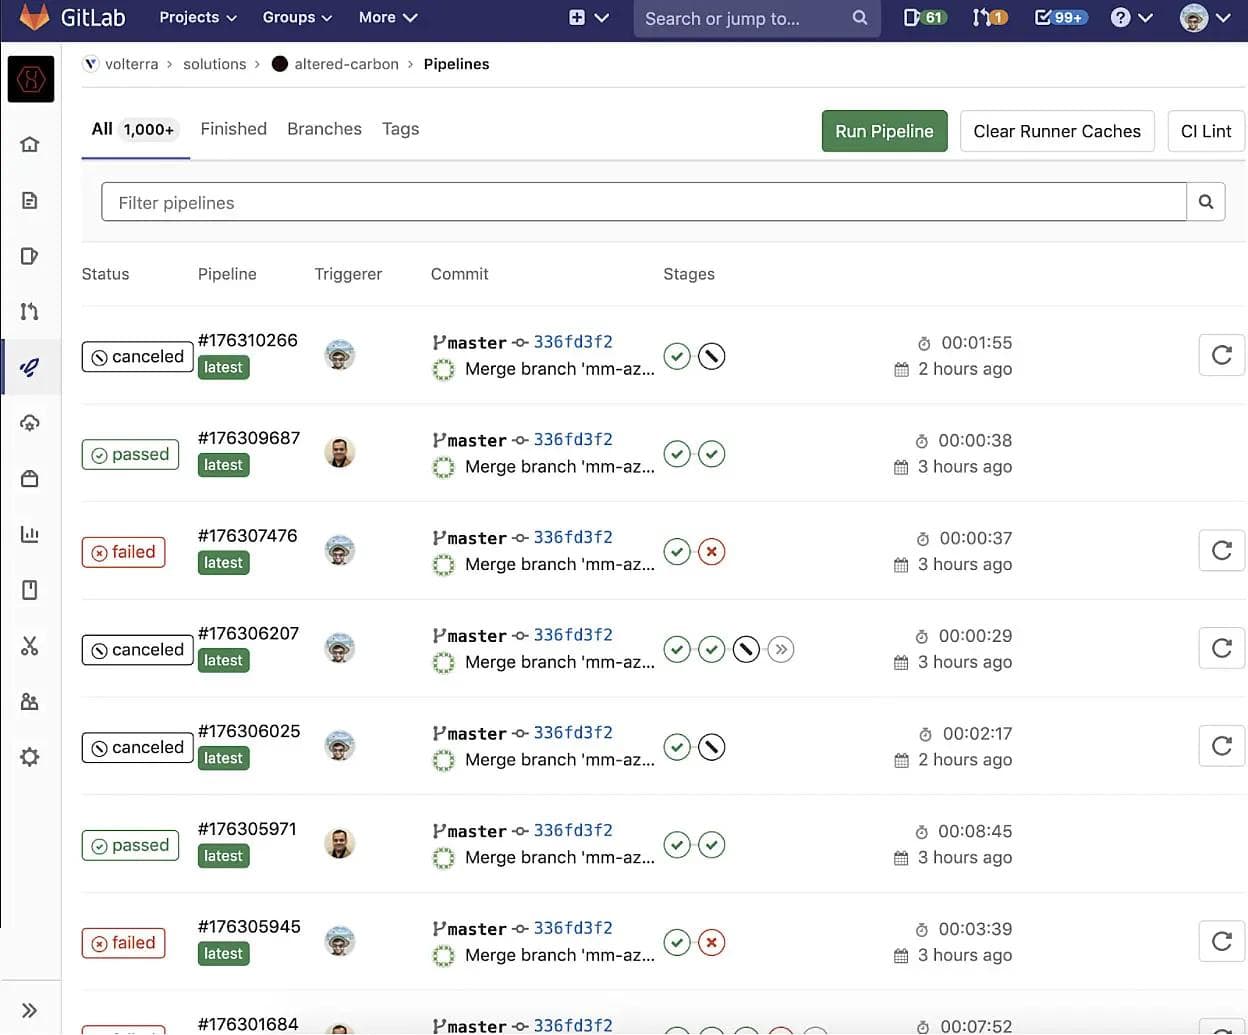1248x1035 pixels.
Task: Open the Operations cloud icon in sidebar
Action: point(31,422)
